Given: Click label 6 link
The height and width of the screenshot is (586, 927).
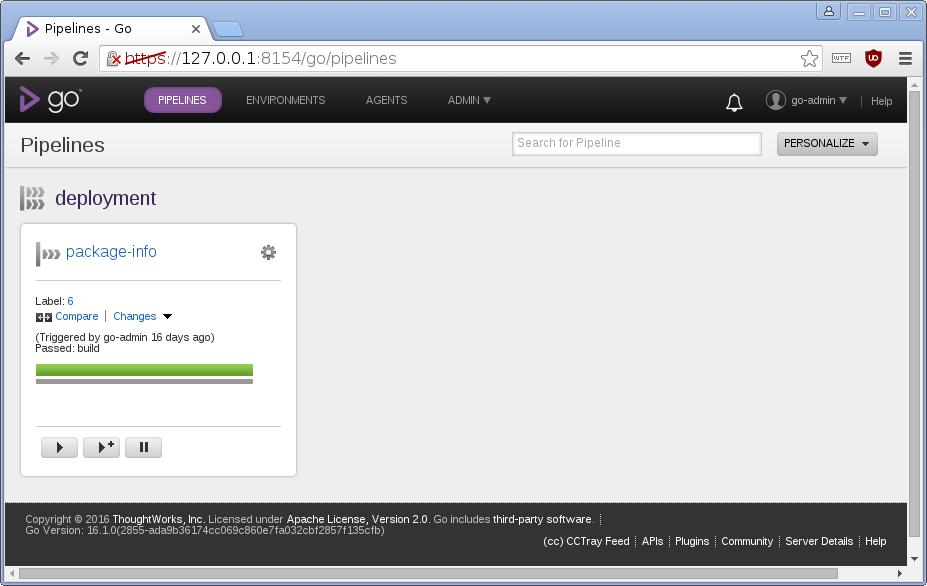Looking at the screenshot, I should [x=70, y=301].
